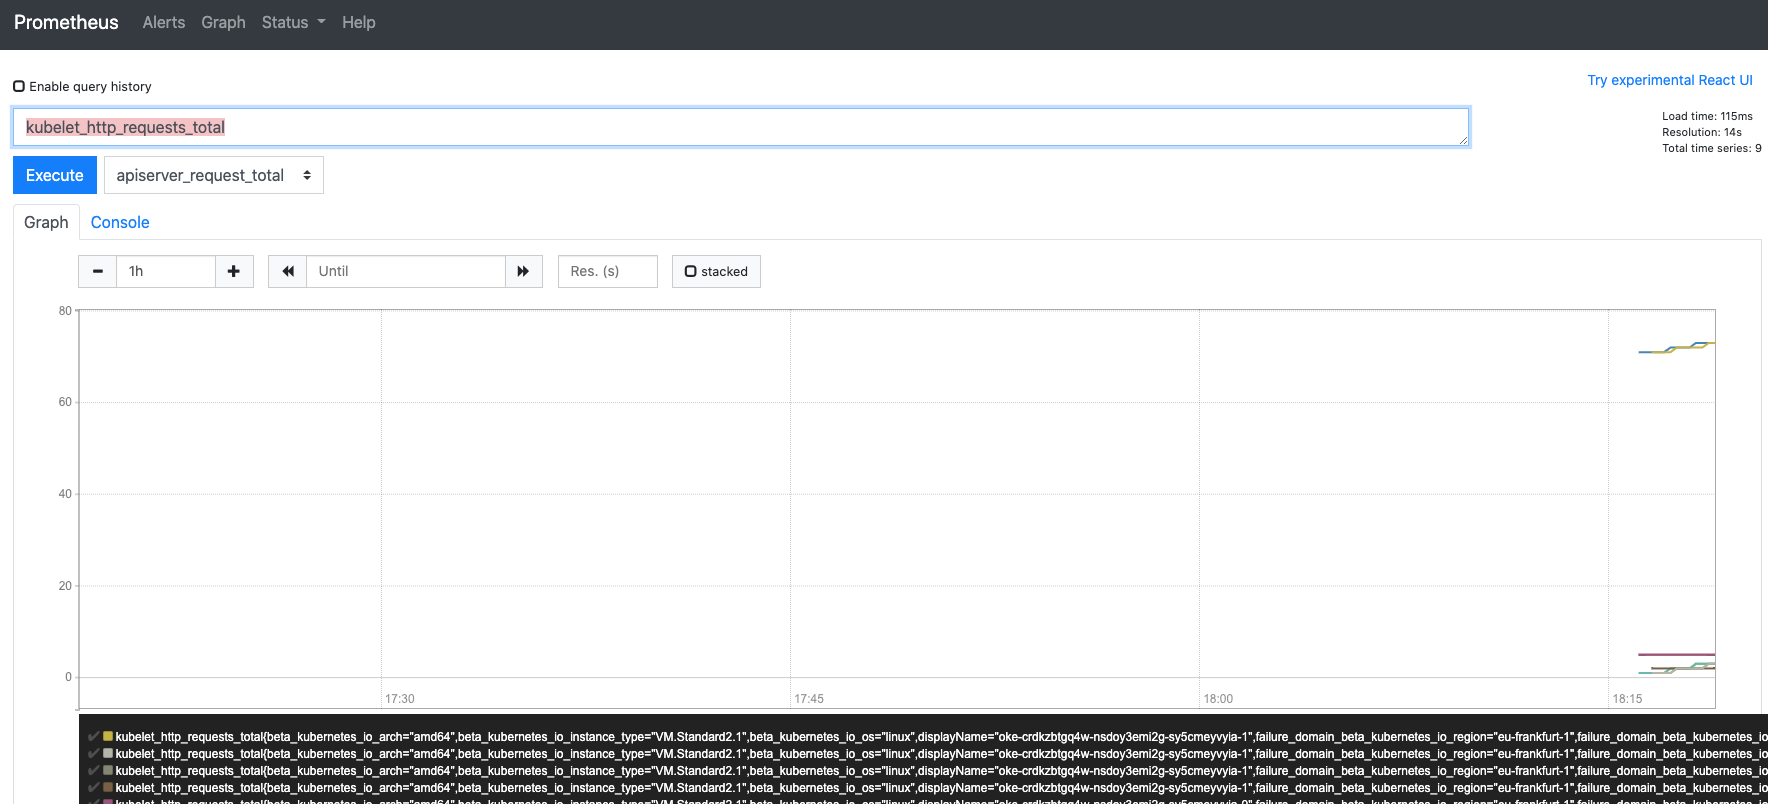Click the Res. (s) resolution input
The image size is (1768, 804).
coord(608,271)
